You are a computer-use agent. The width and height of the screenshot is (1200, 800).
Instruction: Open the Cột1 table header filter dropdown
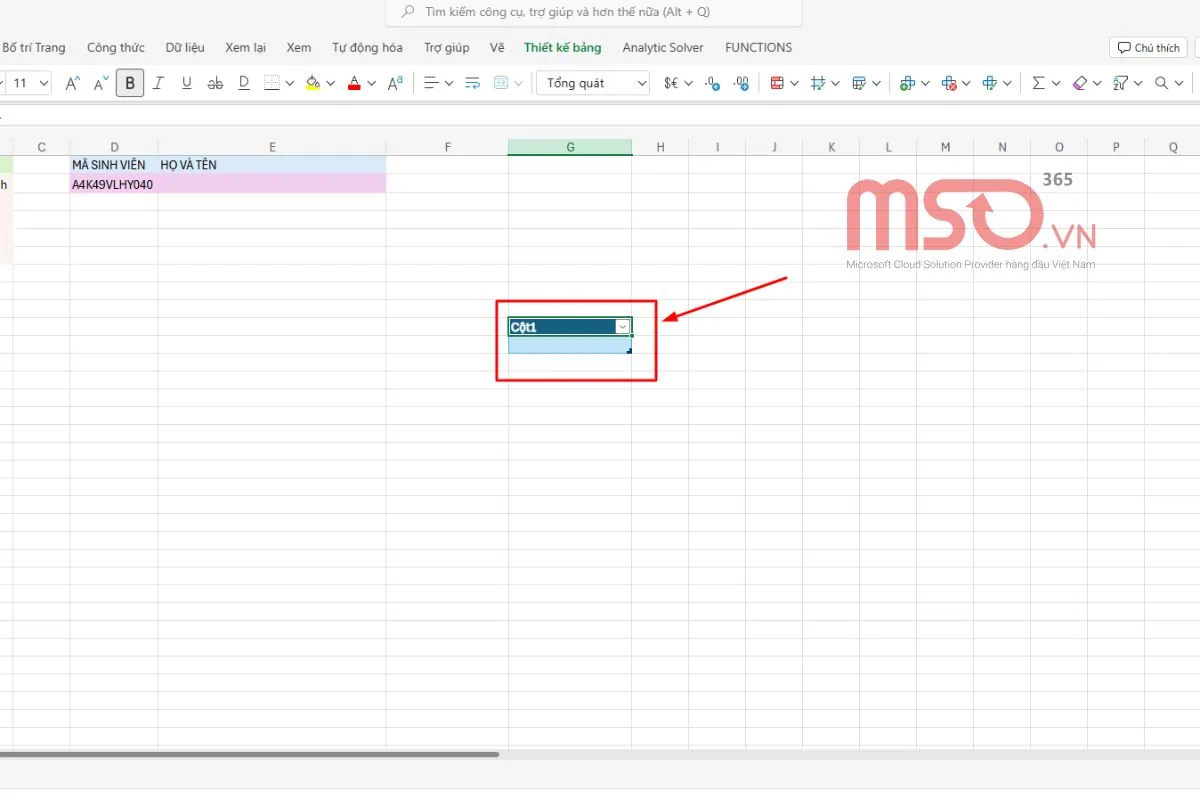coord(622,327)
